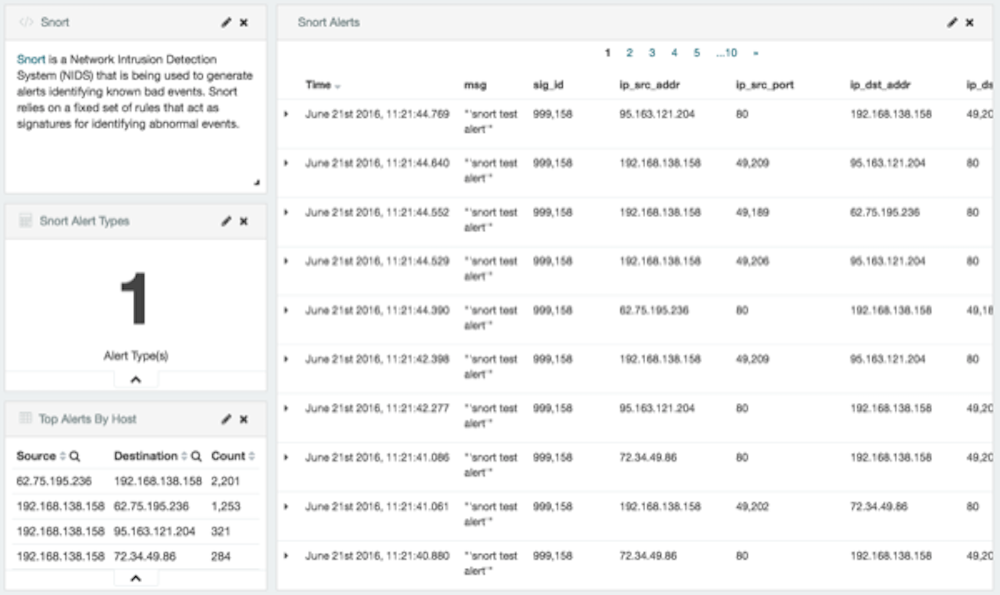Go to page 4 of alerts
The image size is (1000, 595).
click(x=674, y=53)
